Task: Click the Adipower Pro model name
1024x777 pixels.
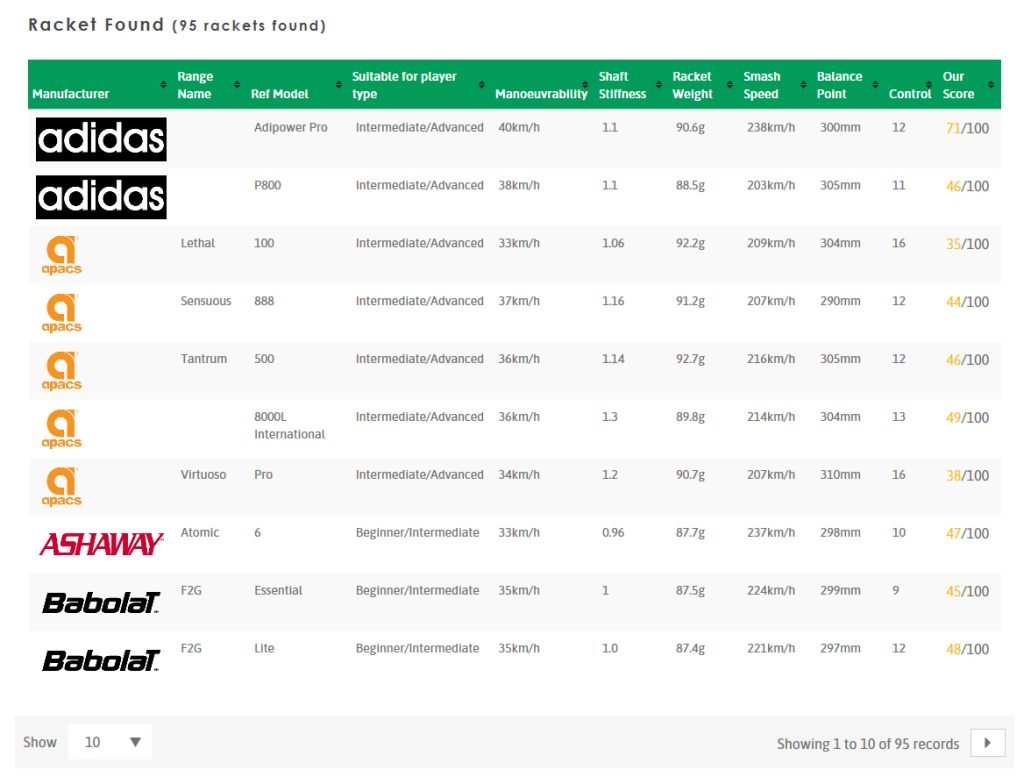Action: [x=291, y=127]
